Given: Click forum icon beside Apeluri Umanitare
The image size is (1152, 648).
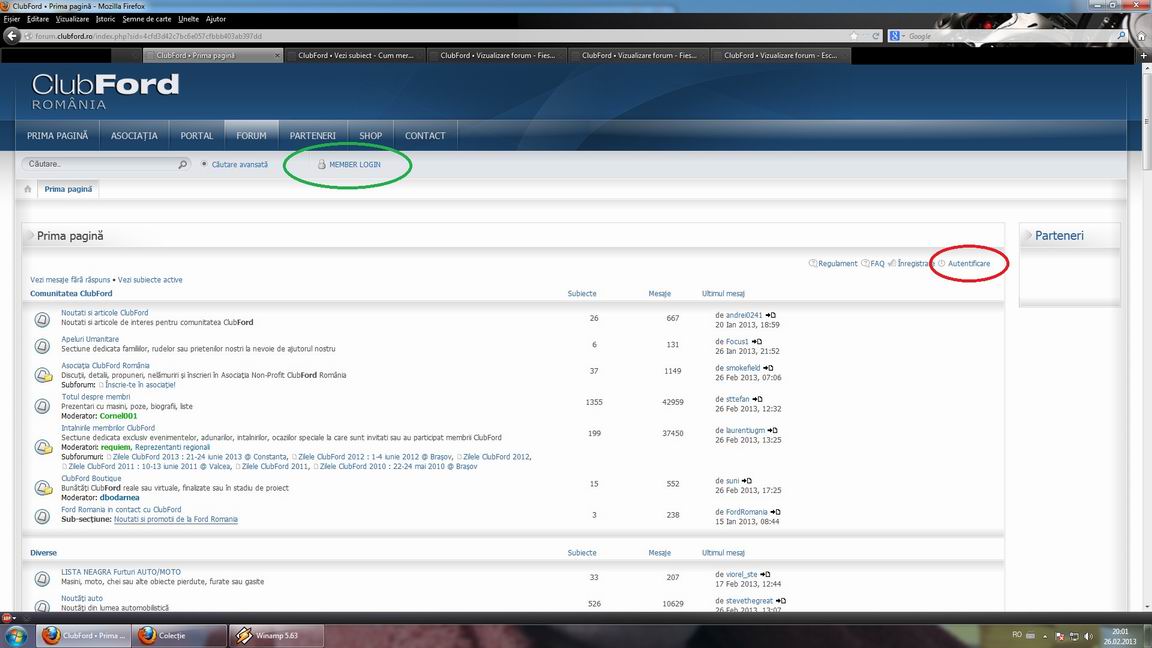Looking at the screenshot, I should [x=42, y=346].
